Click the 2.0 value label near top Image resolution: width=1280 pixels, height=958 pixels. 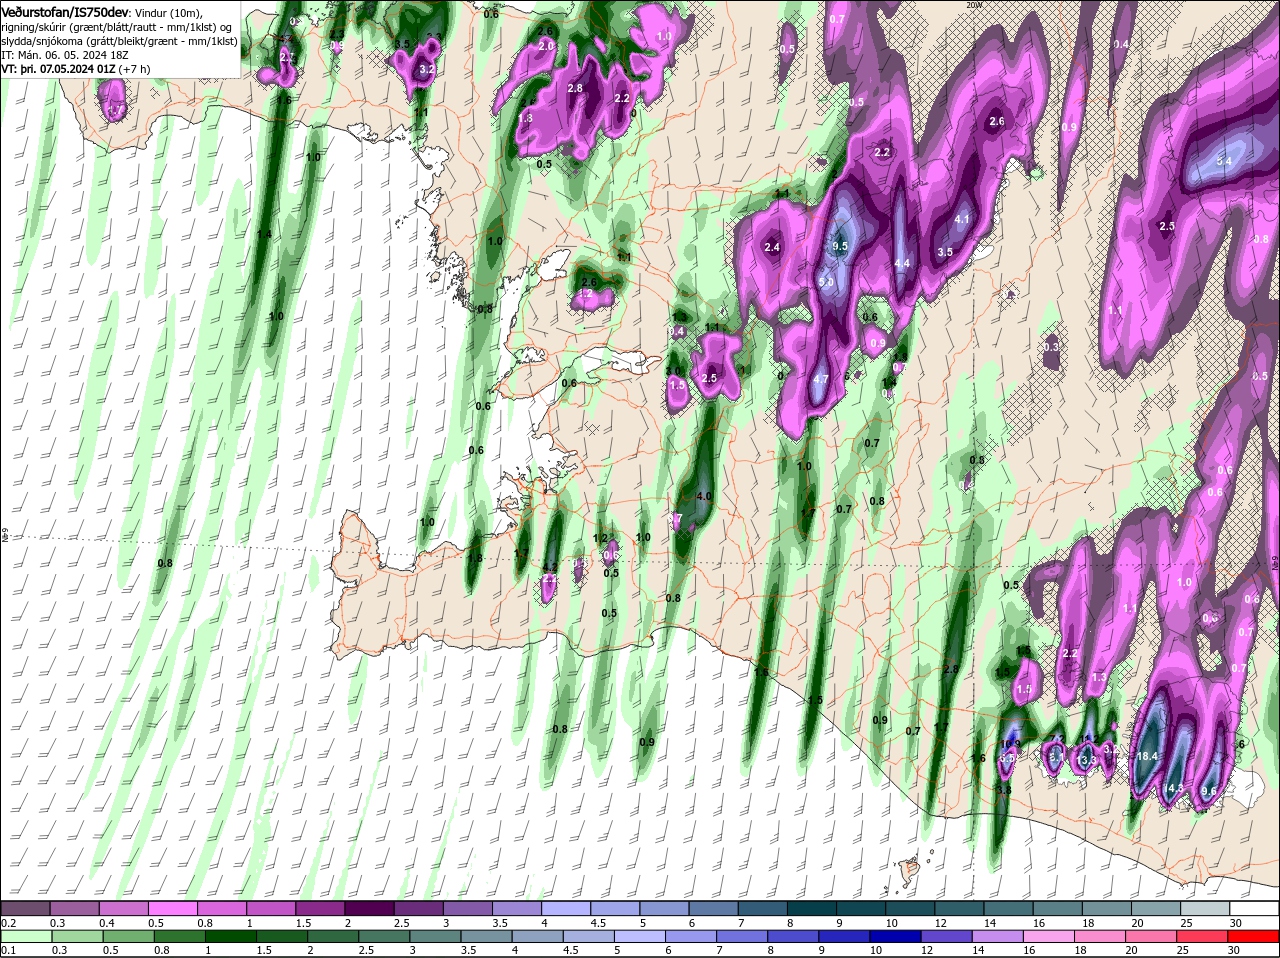click(x=546, y=46)
